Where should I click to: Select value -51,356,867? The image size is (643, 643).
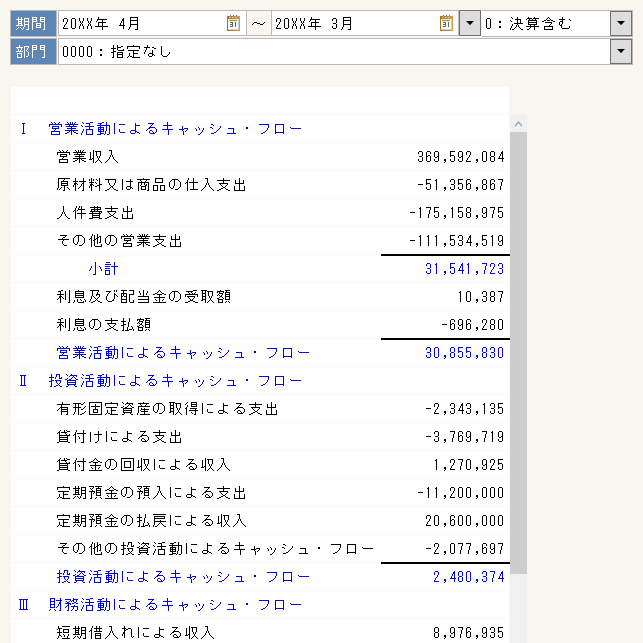(x=461, y=185)
